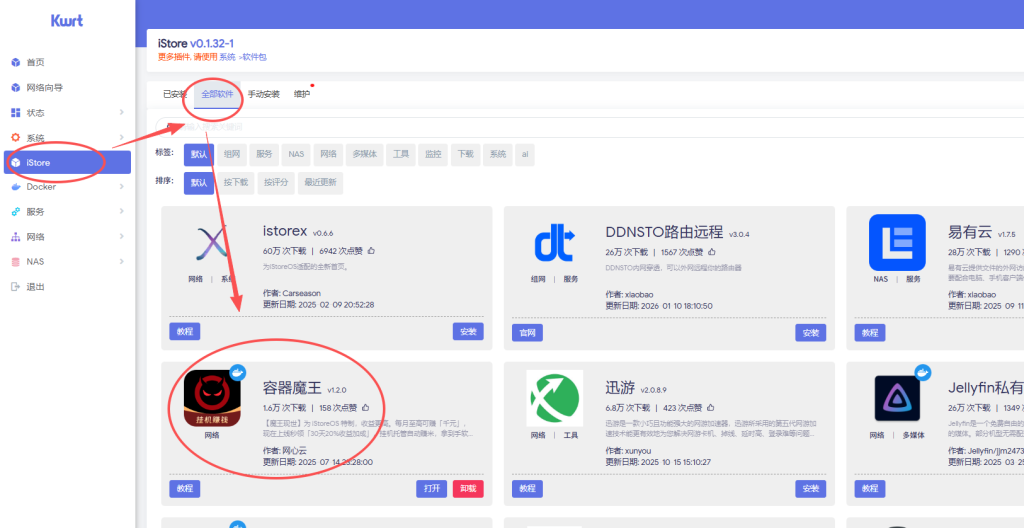The height and width of the screenshot is (528, 1024).
Task: Filter by the ai tag
Action: (x=524, y=155)
